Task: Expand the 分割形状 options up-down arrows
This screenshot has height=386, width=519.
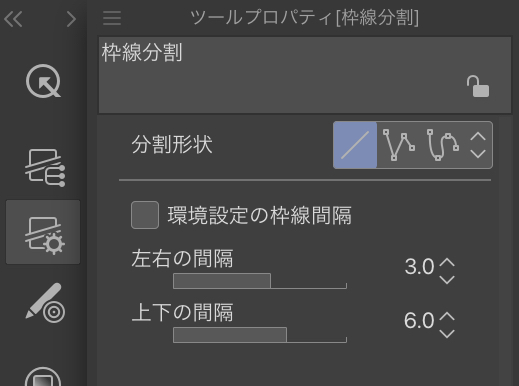Action: 478,145
